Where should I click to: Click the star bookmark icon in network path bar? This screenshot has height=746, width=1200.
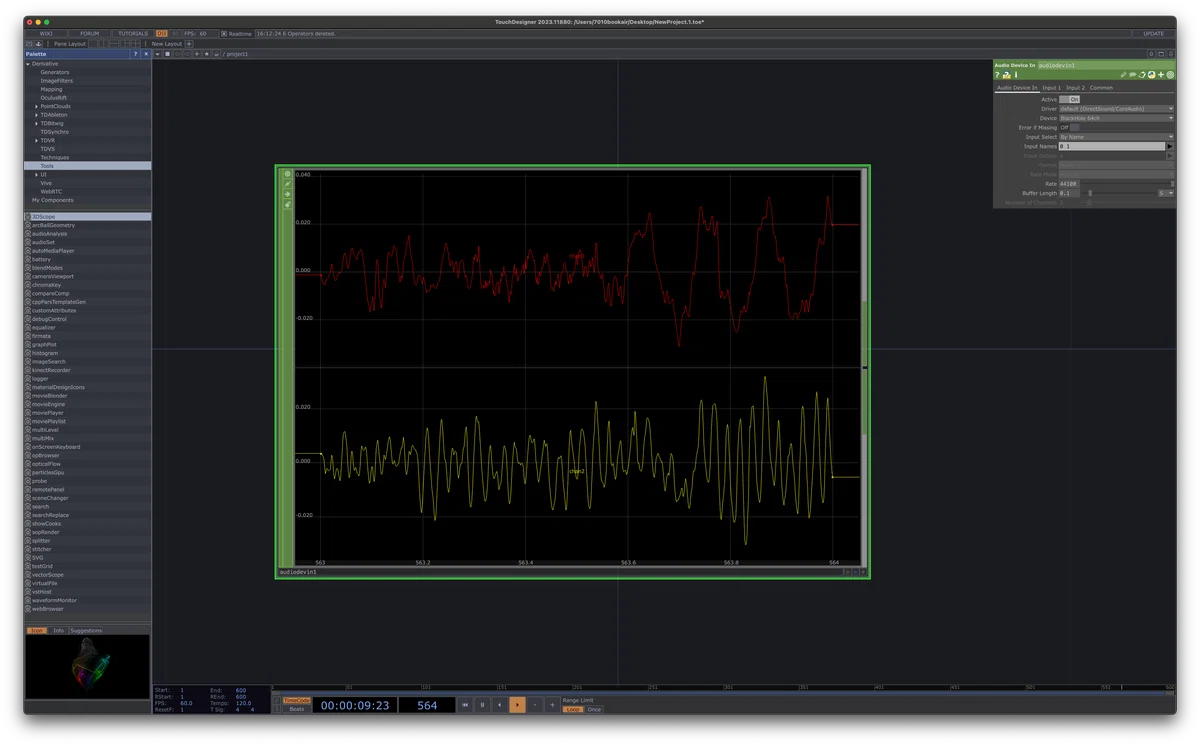(x=206, y=54)
